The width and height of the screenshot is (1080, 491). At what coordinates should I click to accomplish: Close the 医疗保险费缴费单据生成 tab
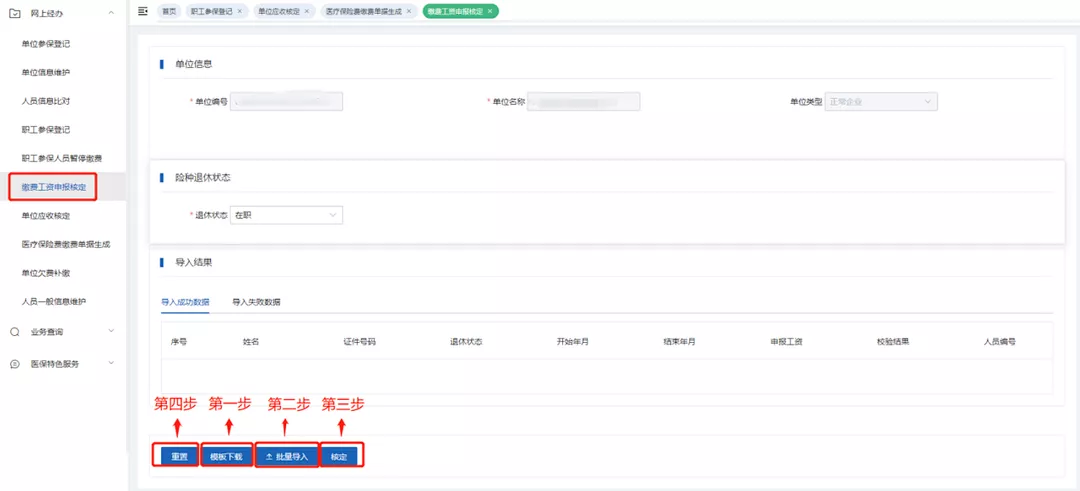pyautogui.click(x=410, y=11)
